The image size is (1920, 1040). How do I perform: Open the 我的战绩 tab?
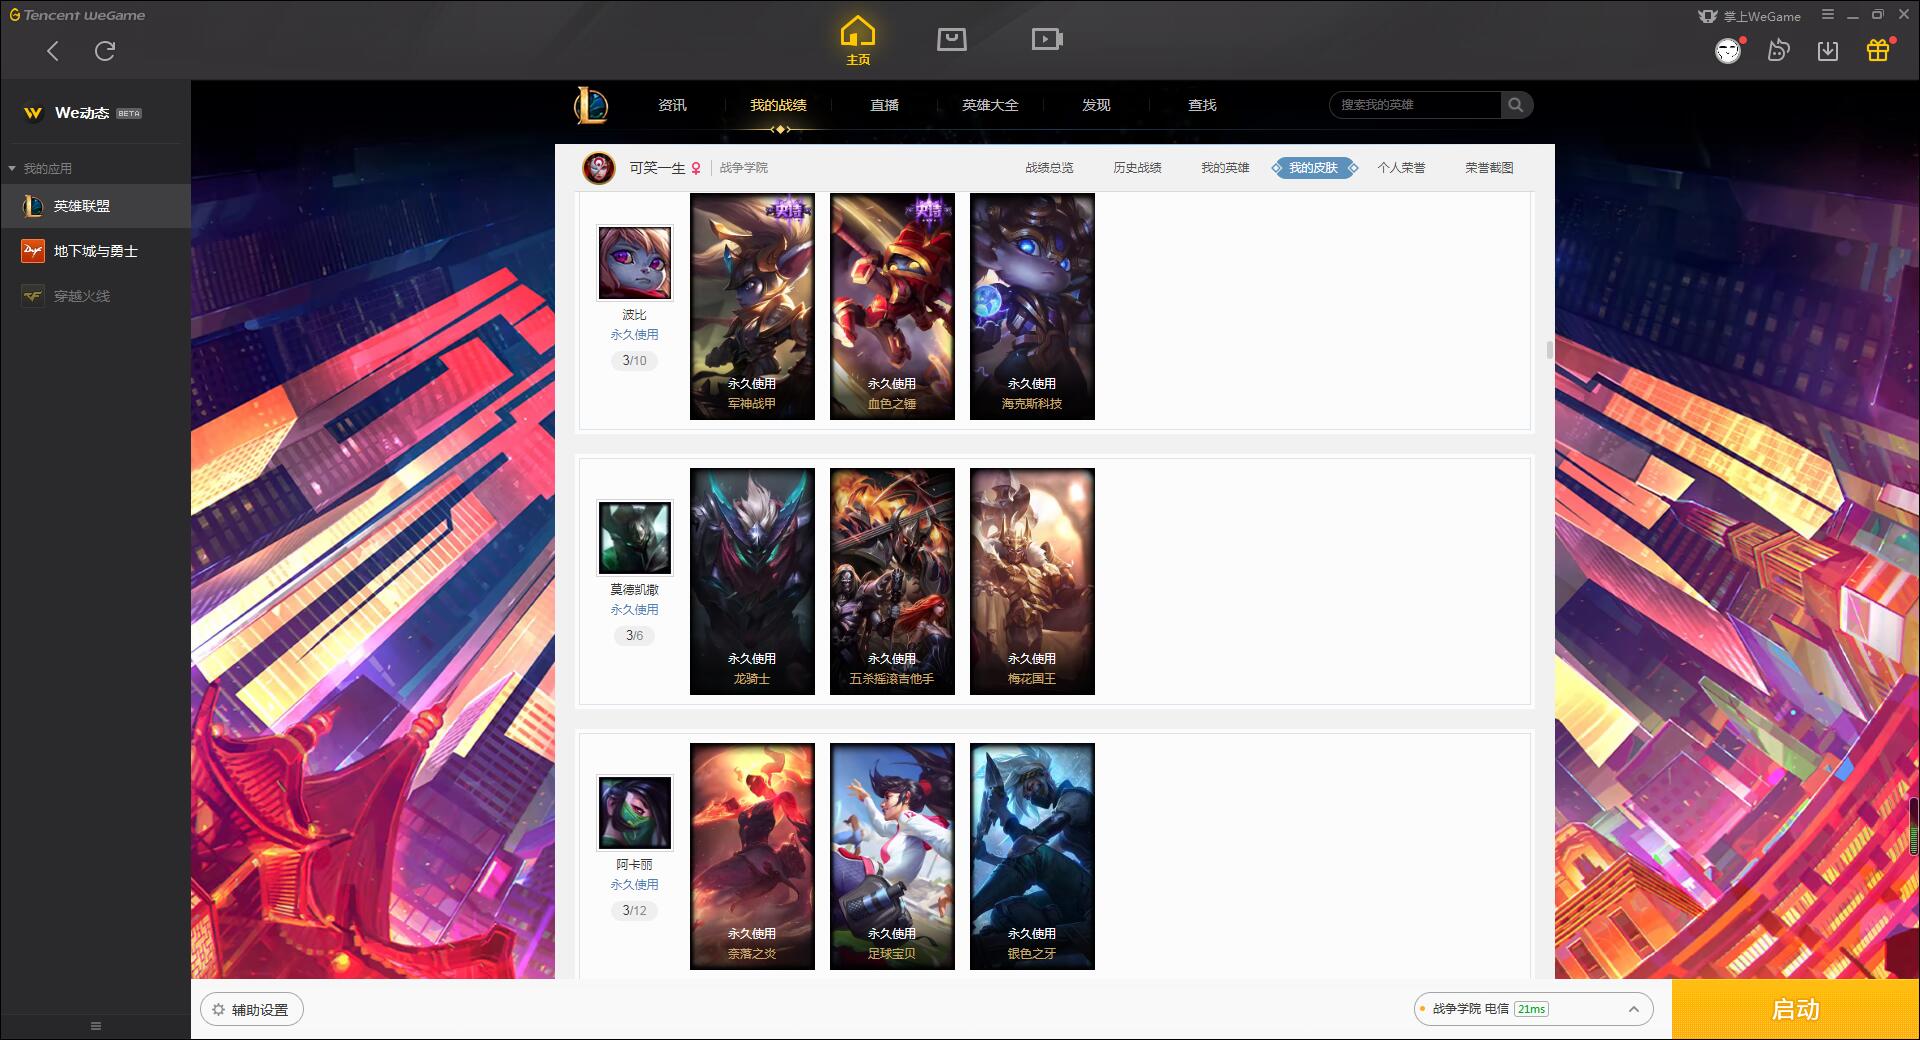coord(778,105)
